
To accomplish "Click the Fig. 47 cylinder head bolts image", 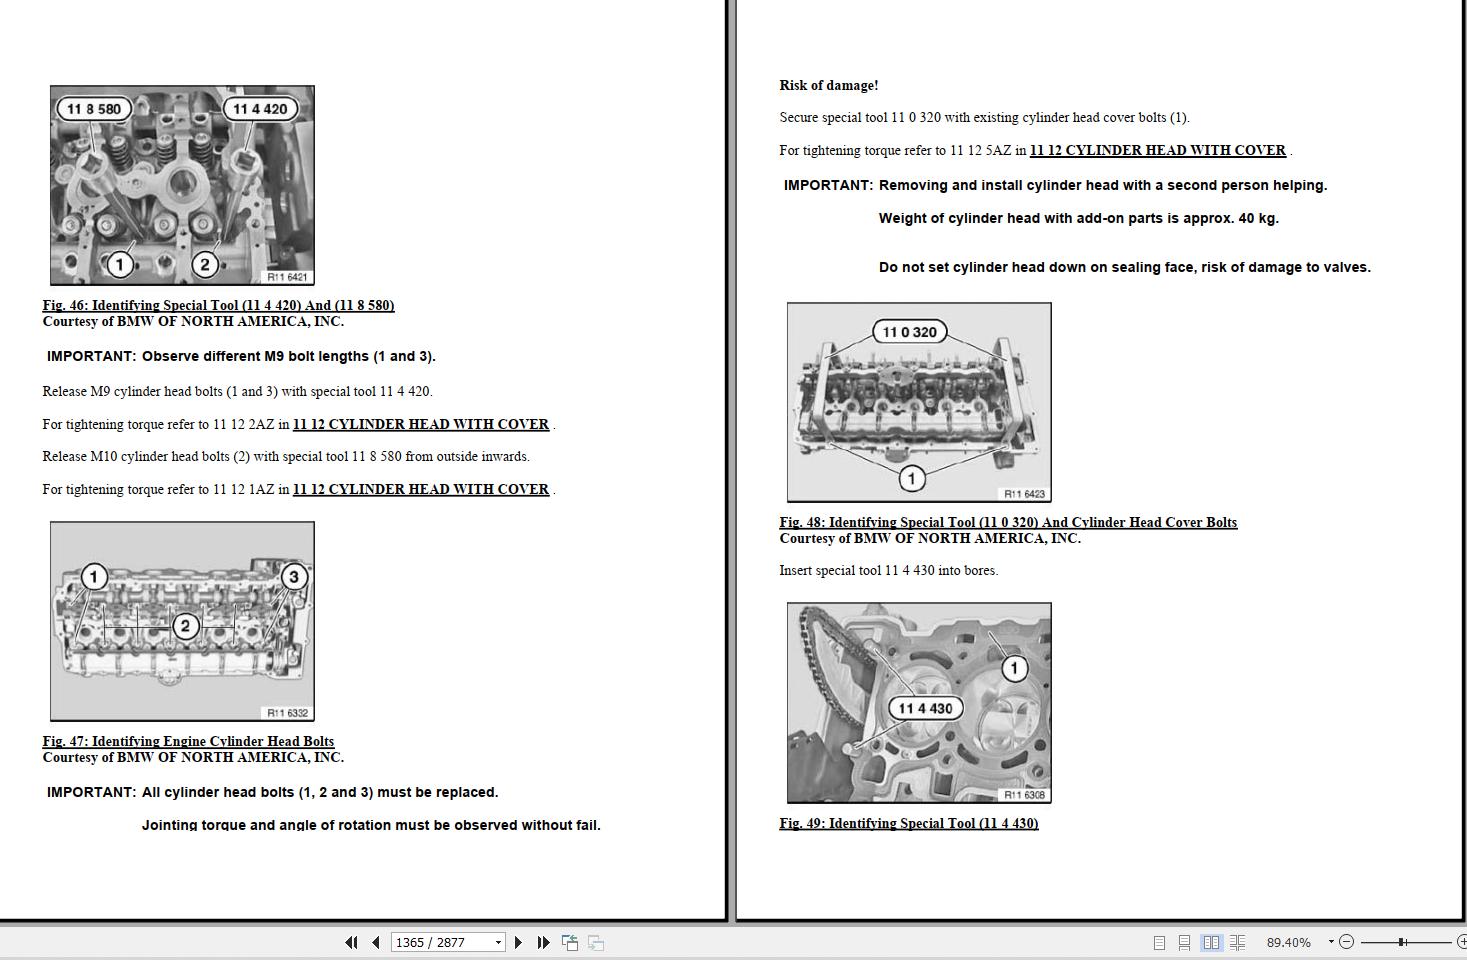I will pos(182,621).
